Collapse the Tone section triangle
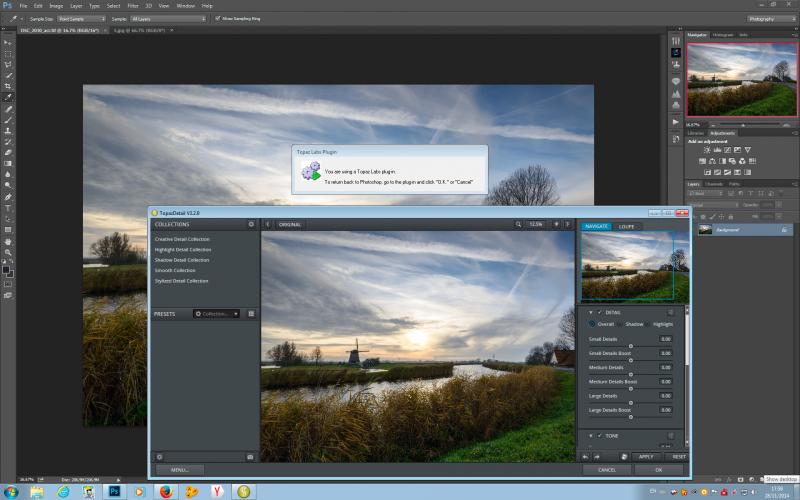The width and height of the screenshot is (800, 500). 591,436
